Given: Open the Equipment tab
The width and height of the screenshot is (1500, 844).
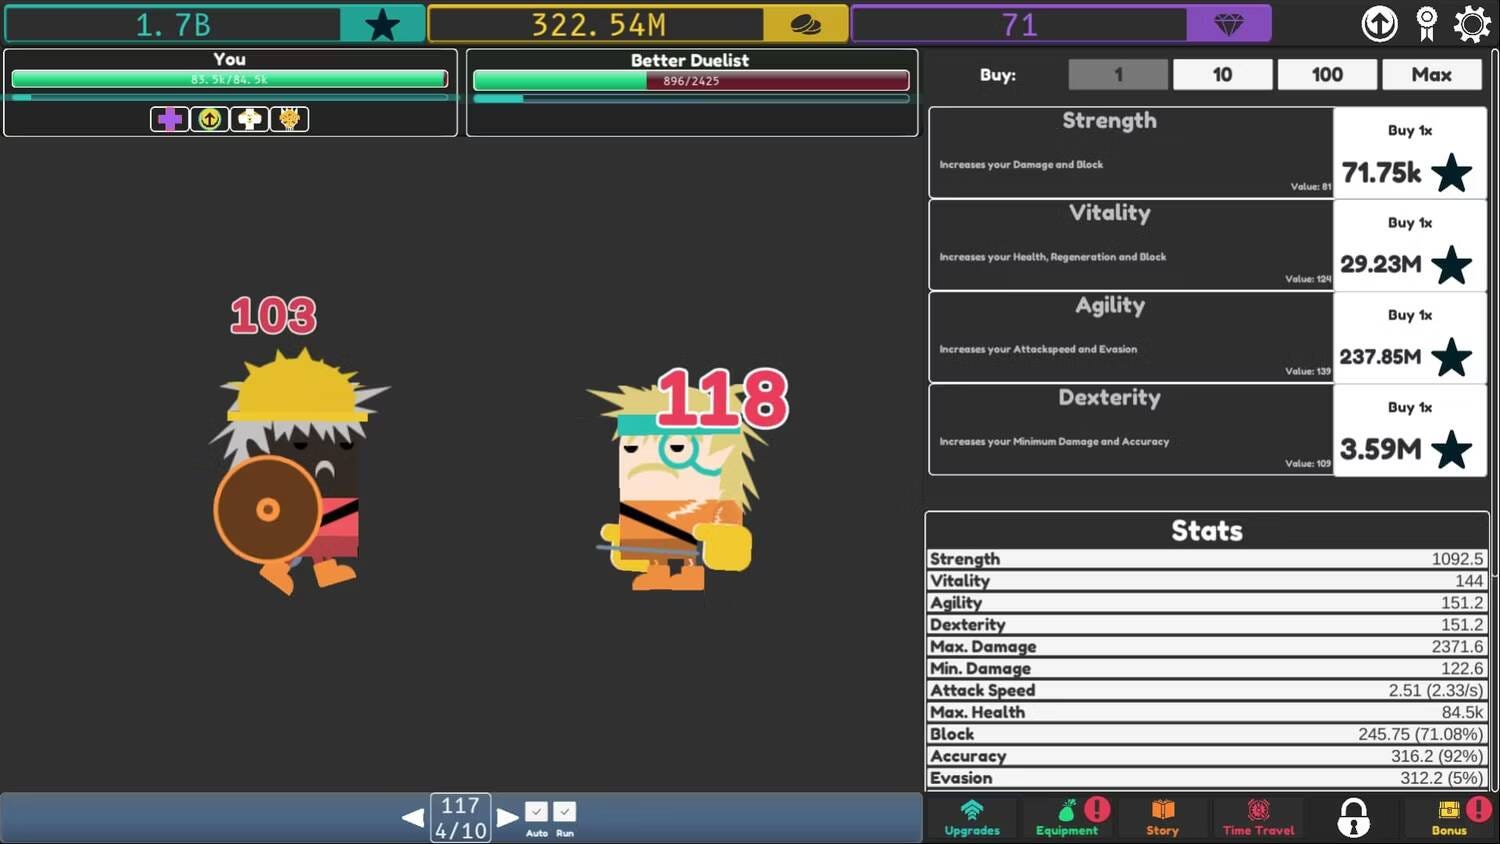Looking at the screenshot, I should point(1067,817).
